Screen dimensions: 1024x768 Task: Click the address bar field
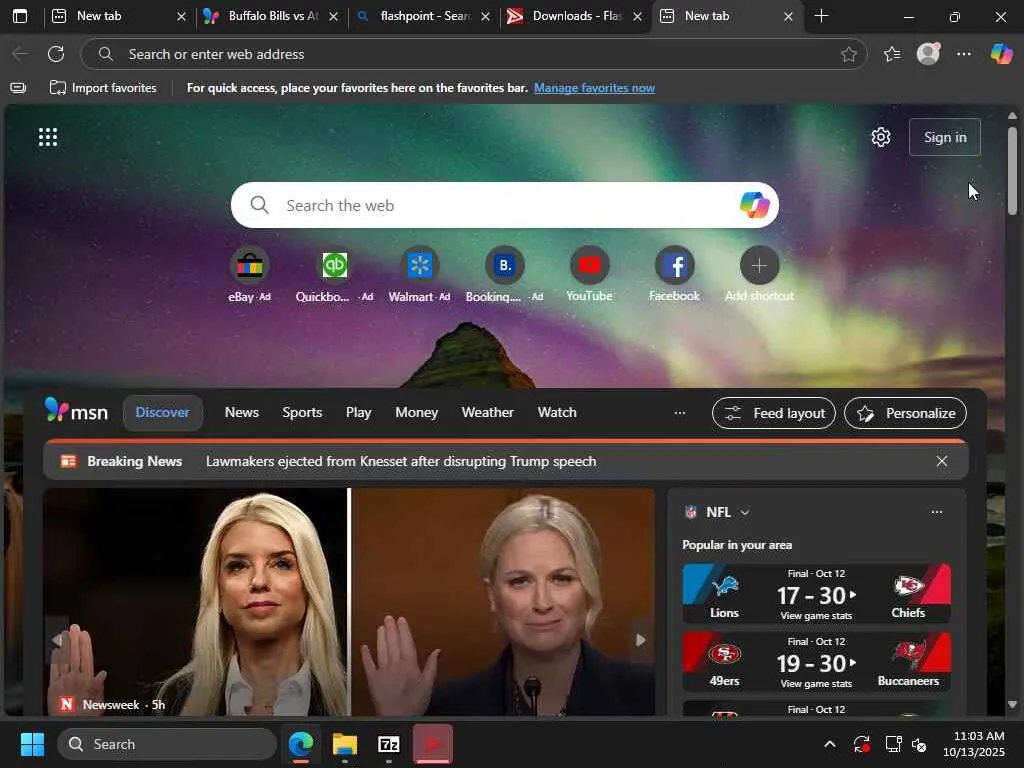[473, 54]
